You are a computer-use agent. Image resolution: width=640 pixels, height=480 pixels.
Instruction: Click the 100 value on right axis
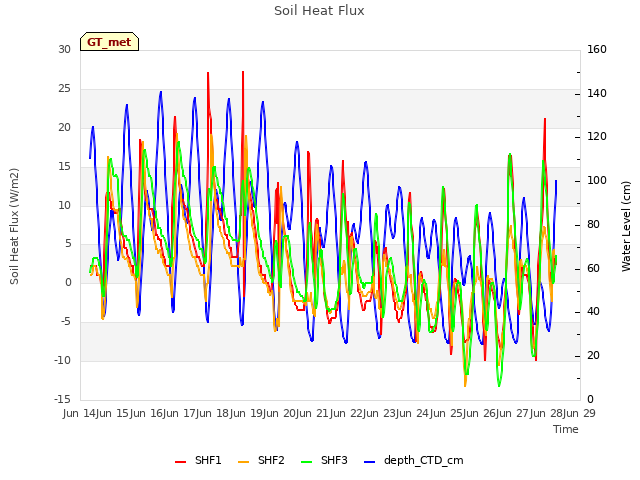[x=597, y=180]
